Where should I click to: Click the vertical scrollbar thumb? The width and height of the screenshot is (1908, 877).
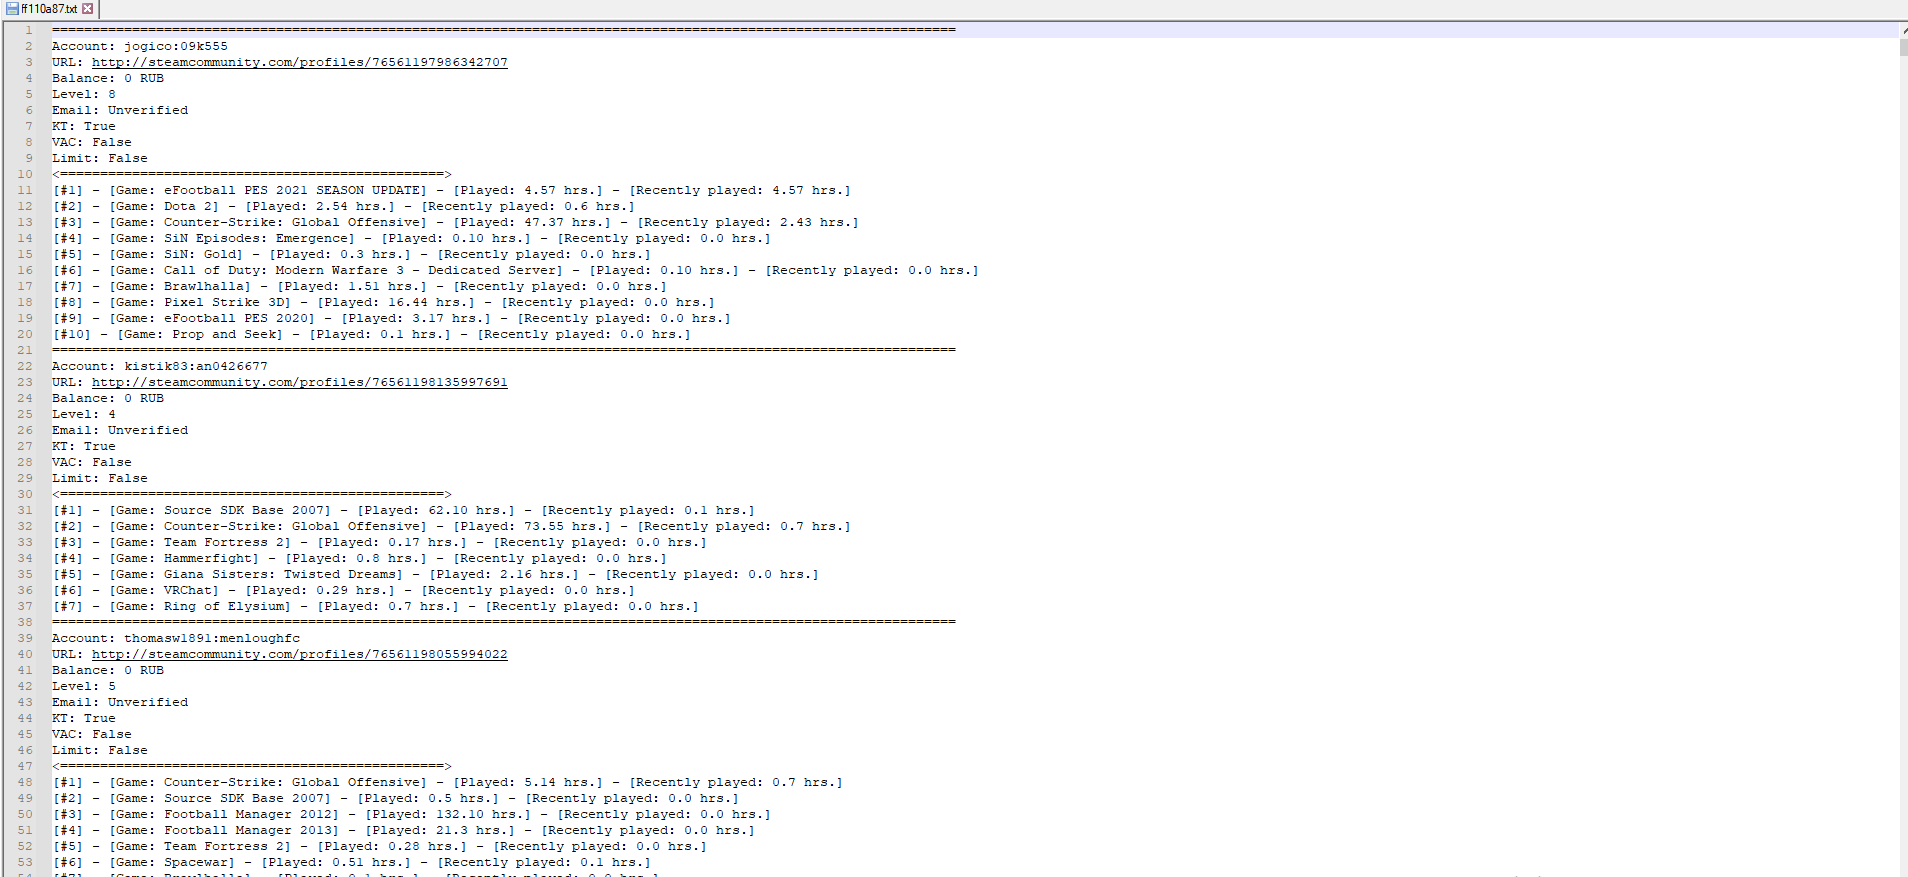1902,47
